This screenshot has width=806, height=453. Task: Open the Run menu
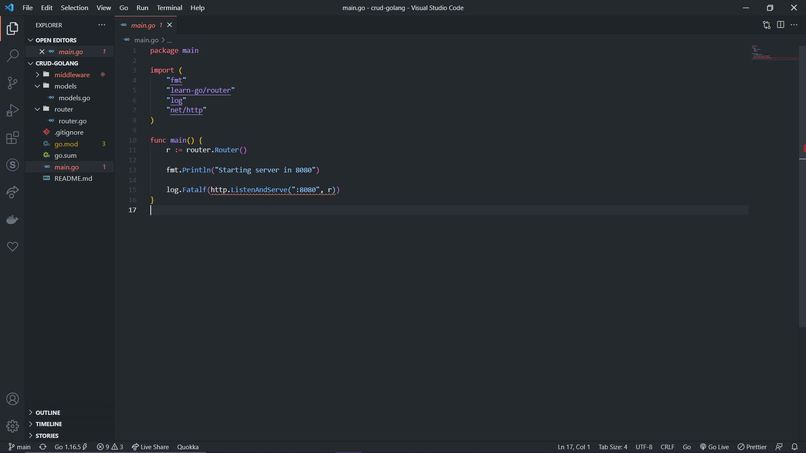pyautogui.click(x=142, y=8)
